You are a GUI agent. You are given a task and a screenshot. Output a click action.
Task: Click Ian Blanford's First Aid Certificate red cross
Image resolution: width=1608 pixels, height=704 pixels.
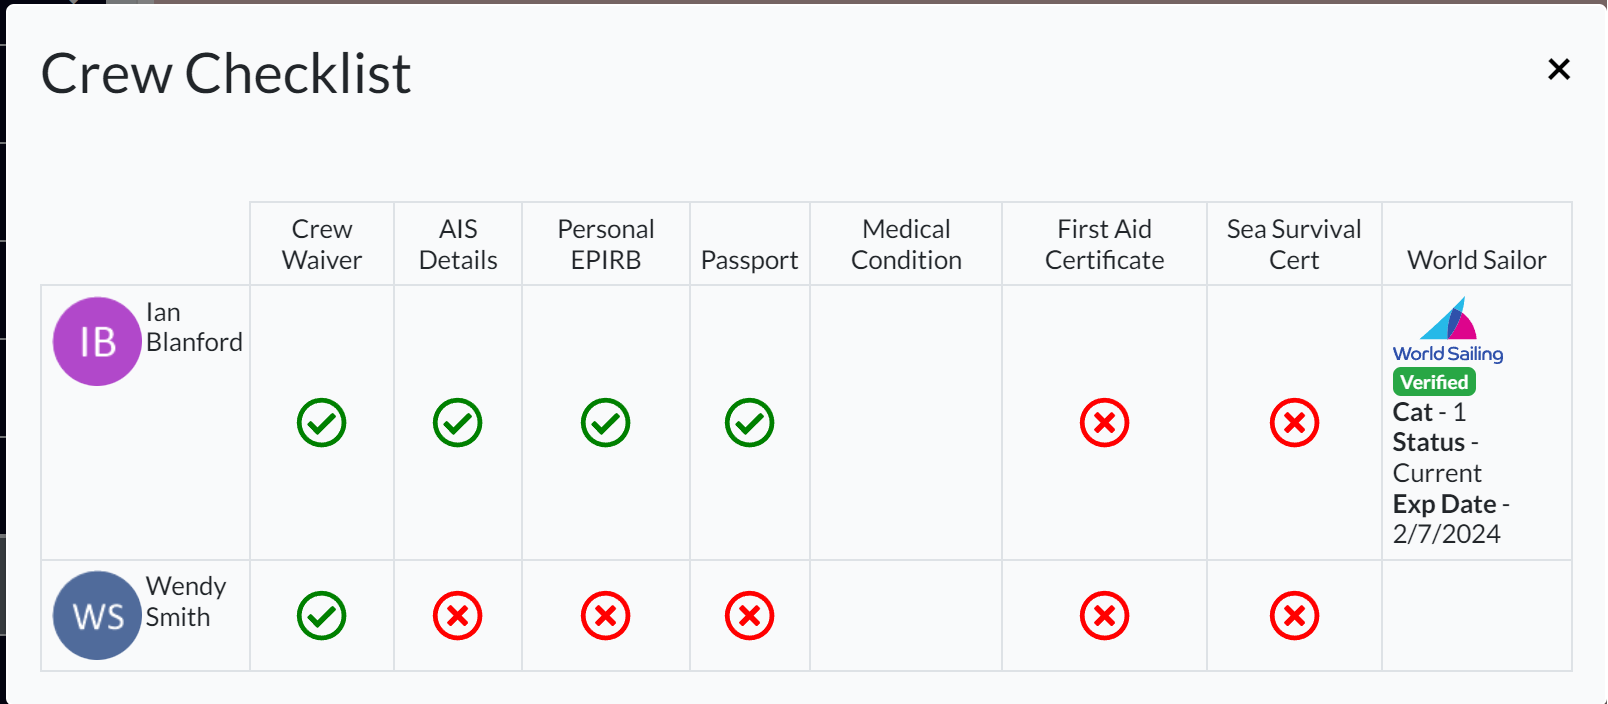(1105, 423)
